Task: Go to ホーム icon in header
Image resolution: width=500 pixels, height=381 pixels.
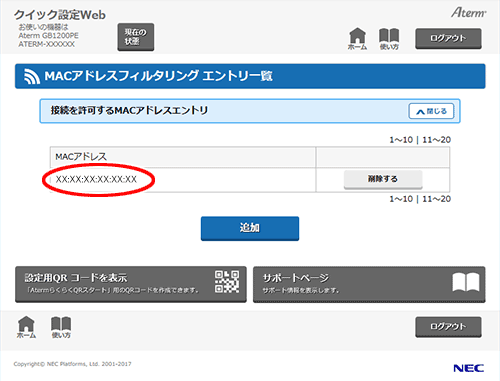Action: 357,39
